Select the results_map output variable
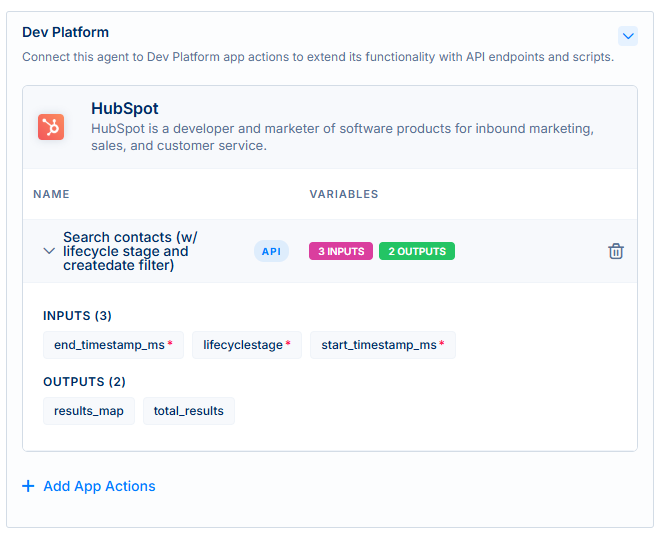 coord(89,411)
